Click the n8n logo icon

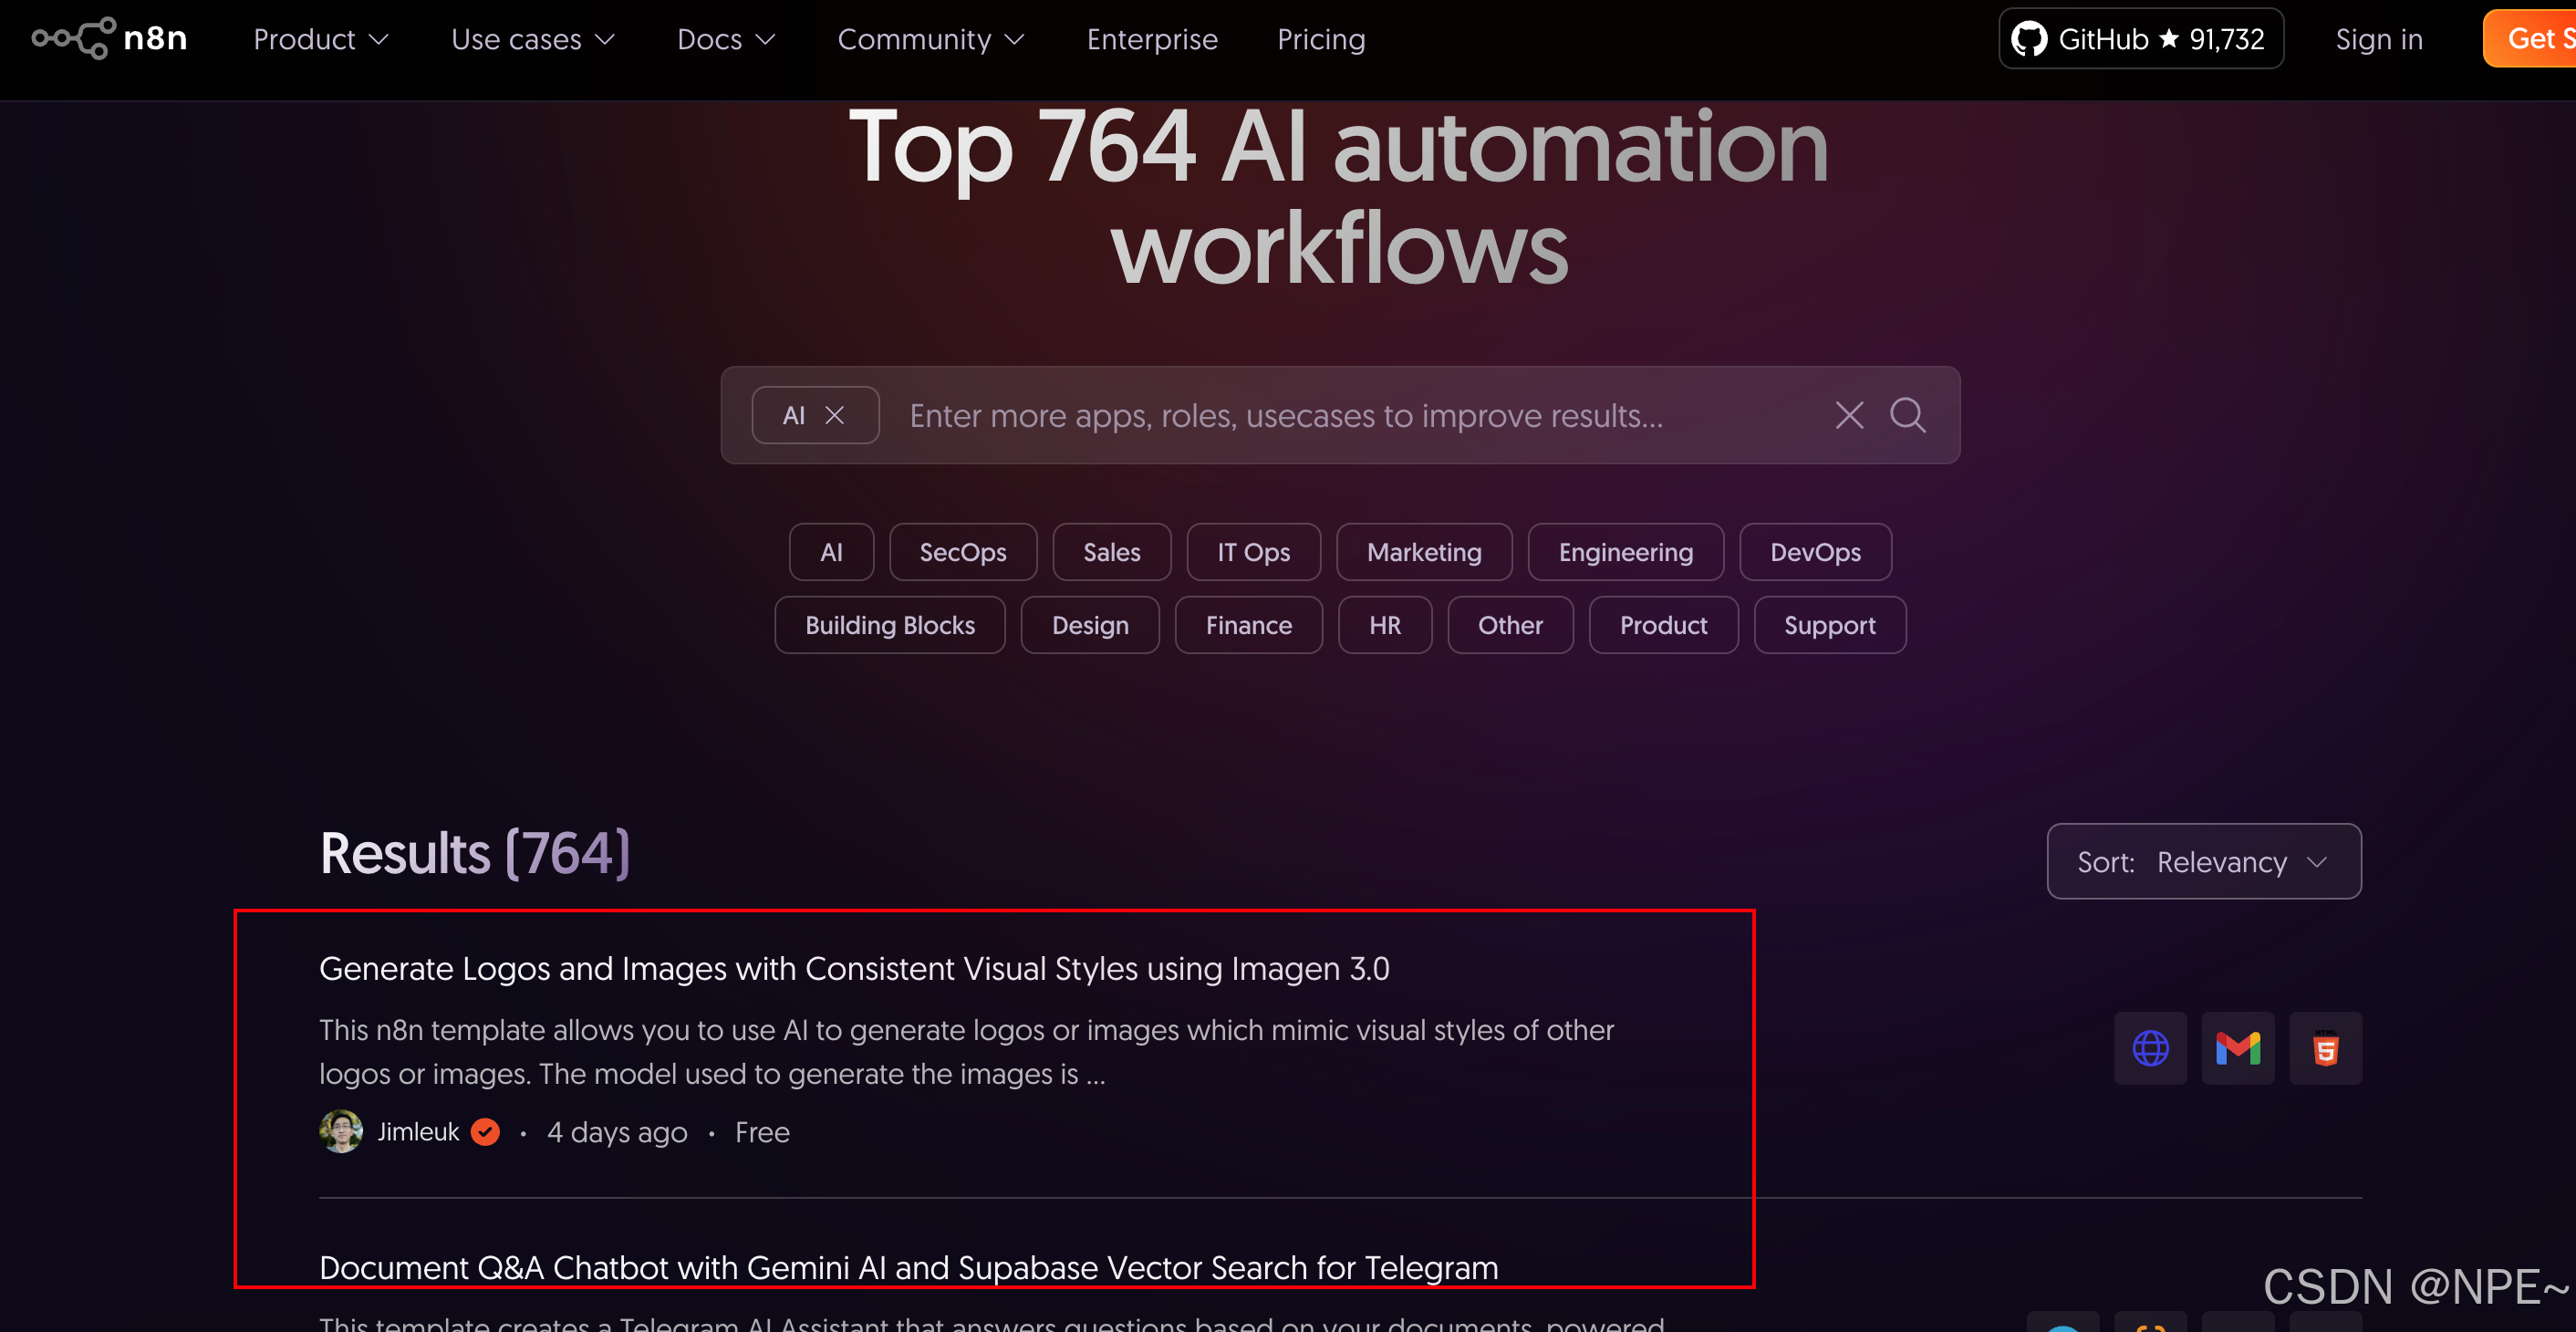(x=74, y=38)
